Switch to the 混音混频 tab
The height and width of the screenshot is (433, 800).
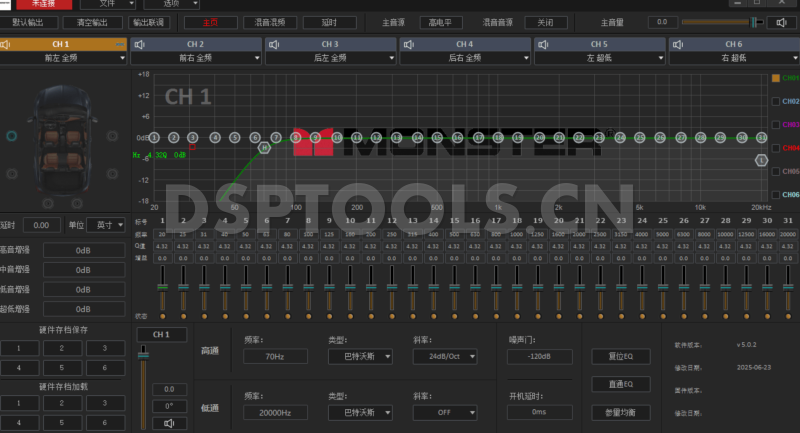click(x=270, y=22)
